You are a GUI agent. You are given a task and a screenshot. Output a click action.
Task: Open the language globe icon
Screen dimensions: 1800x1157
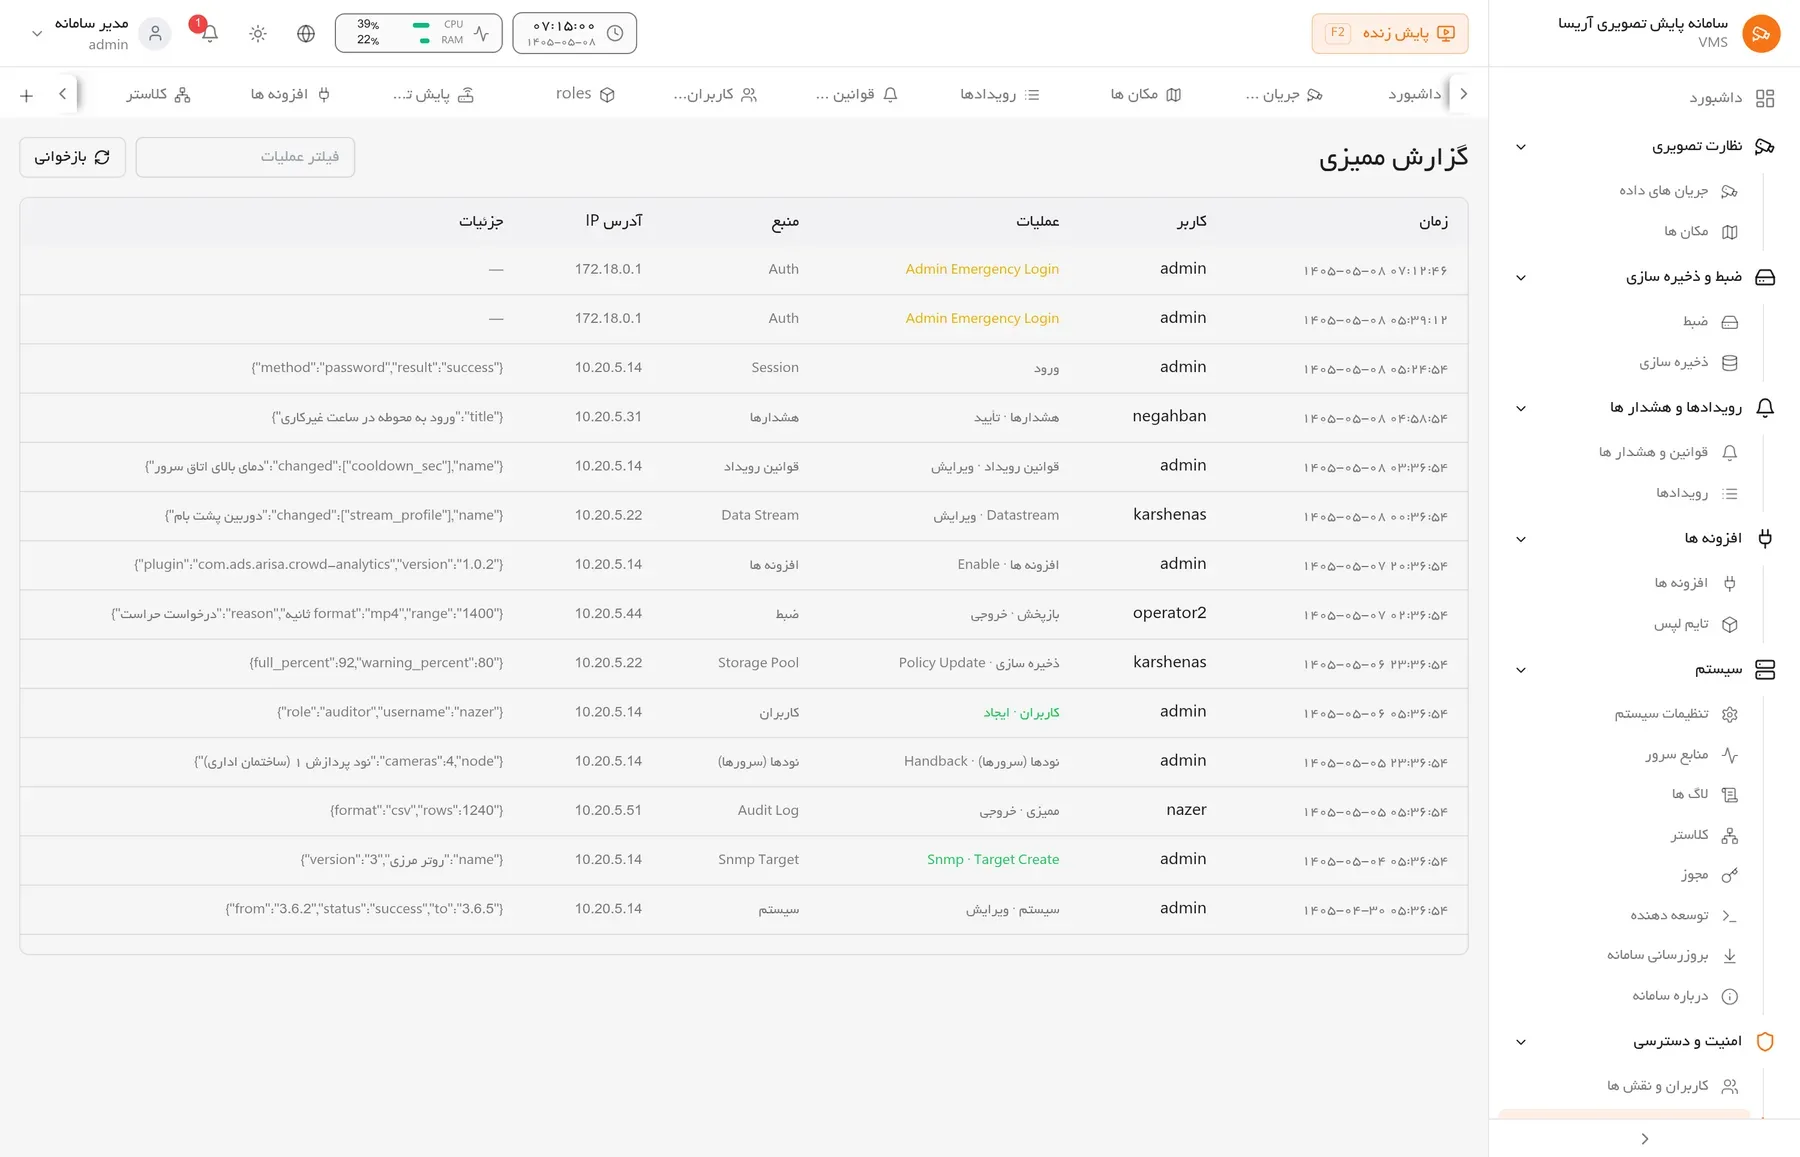(306, 33)
